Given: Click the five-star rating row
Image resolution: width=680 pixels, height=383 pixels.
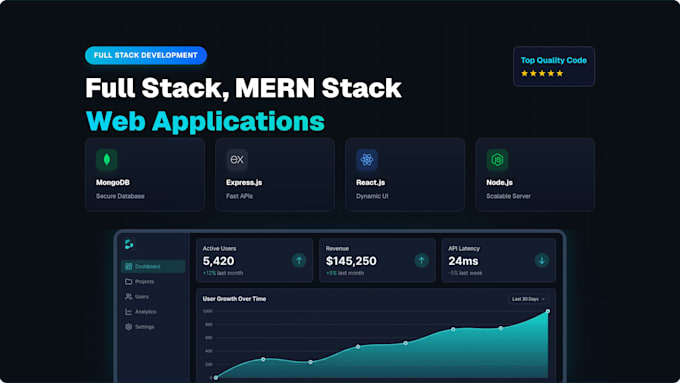Looking at the screenshot, I should pos(542,73).
